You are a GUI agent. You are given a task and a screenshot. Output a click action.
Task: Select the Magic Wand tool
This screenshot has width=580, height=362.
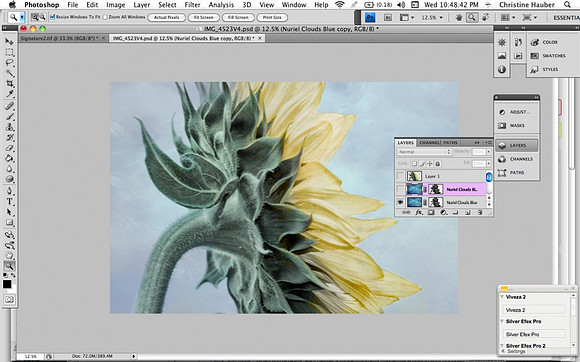[9, 74]
